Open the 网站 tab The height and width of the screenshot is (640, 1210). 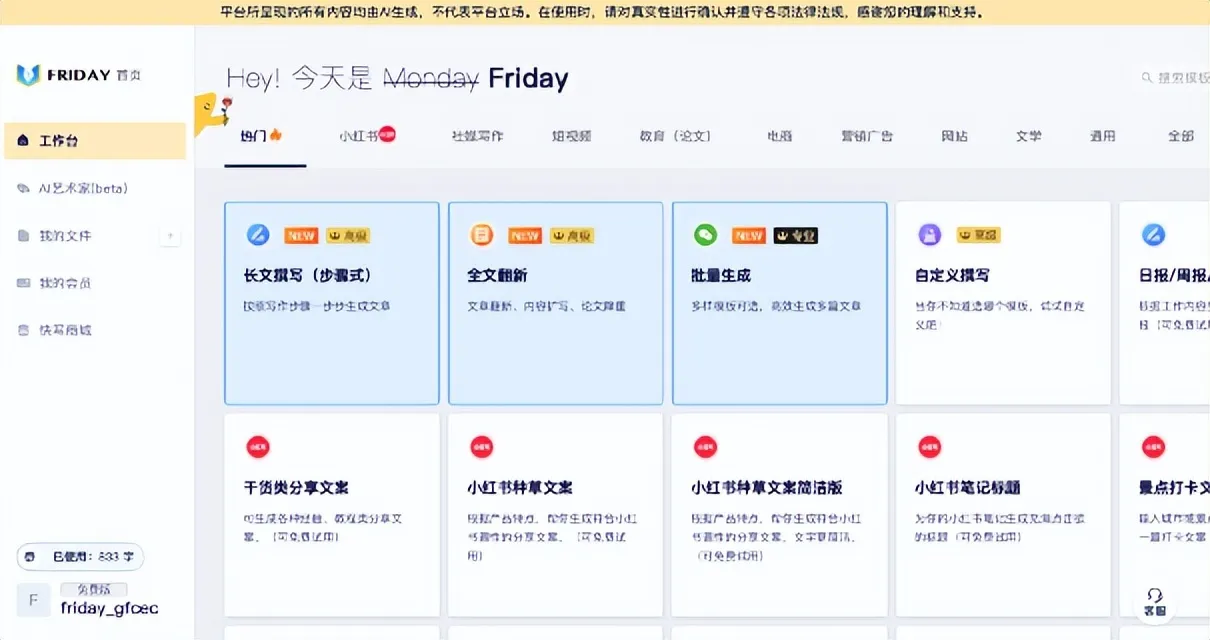[x=954, y=136]
